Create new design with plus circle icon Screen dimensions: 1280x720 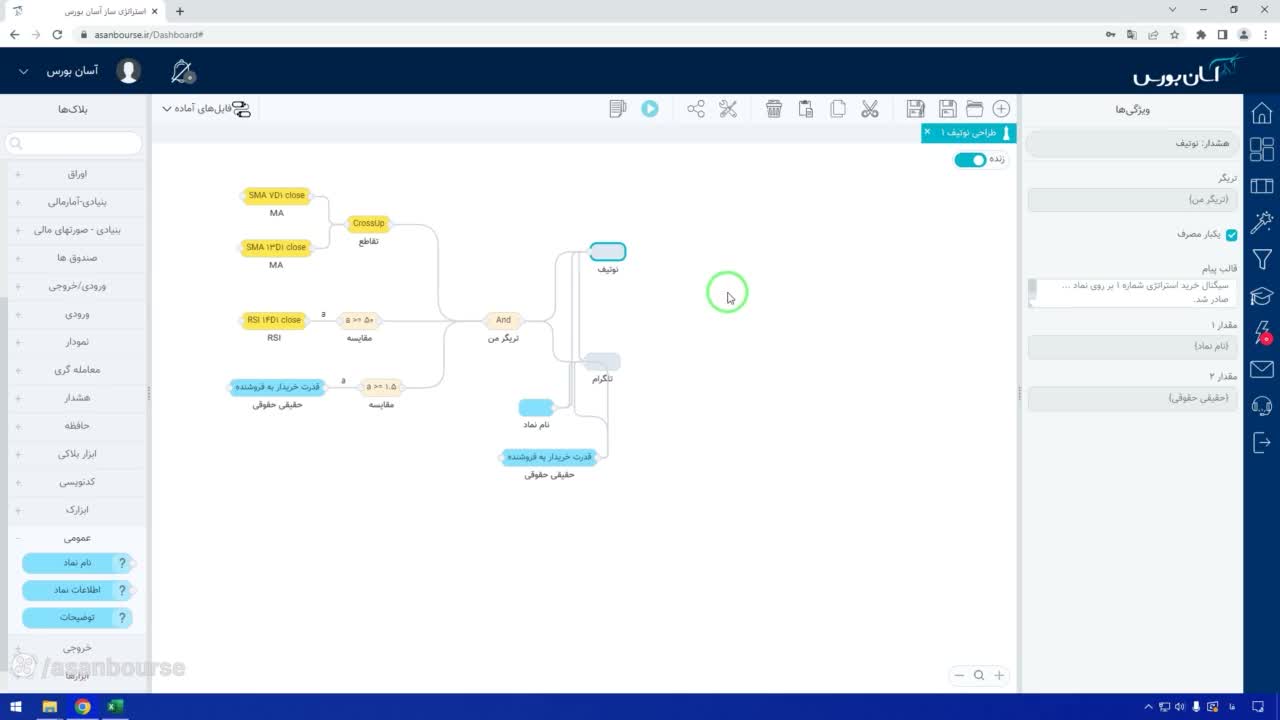click(1001, 109)
